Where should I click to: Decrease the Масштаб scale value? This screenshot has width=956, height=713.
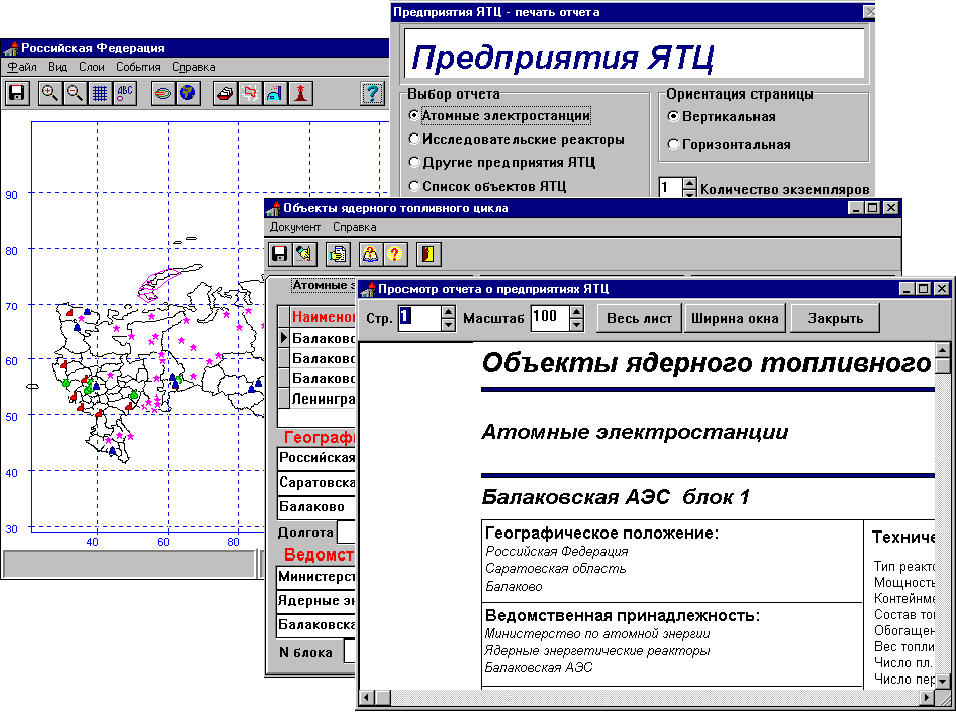[576, 325]
